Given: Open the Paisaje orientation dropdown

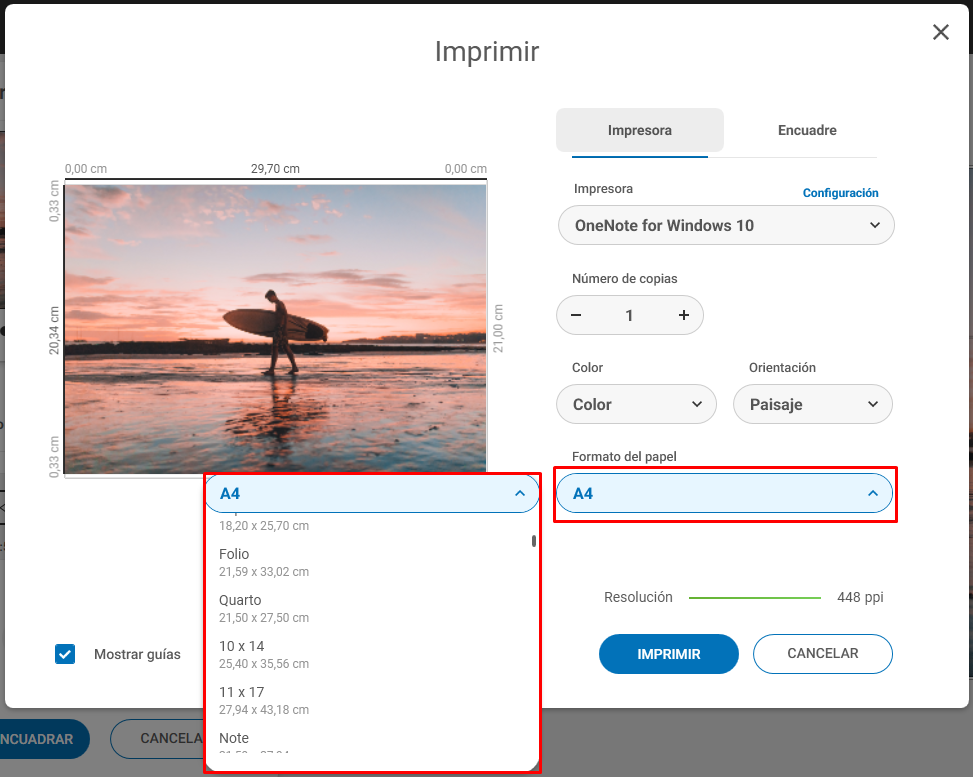Looking at the screenshot, I should coord(813,405).
